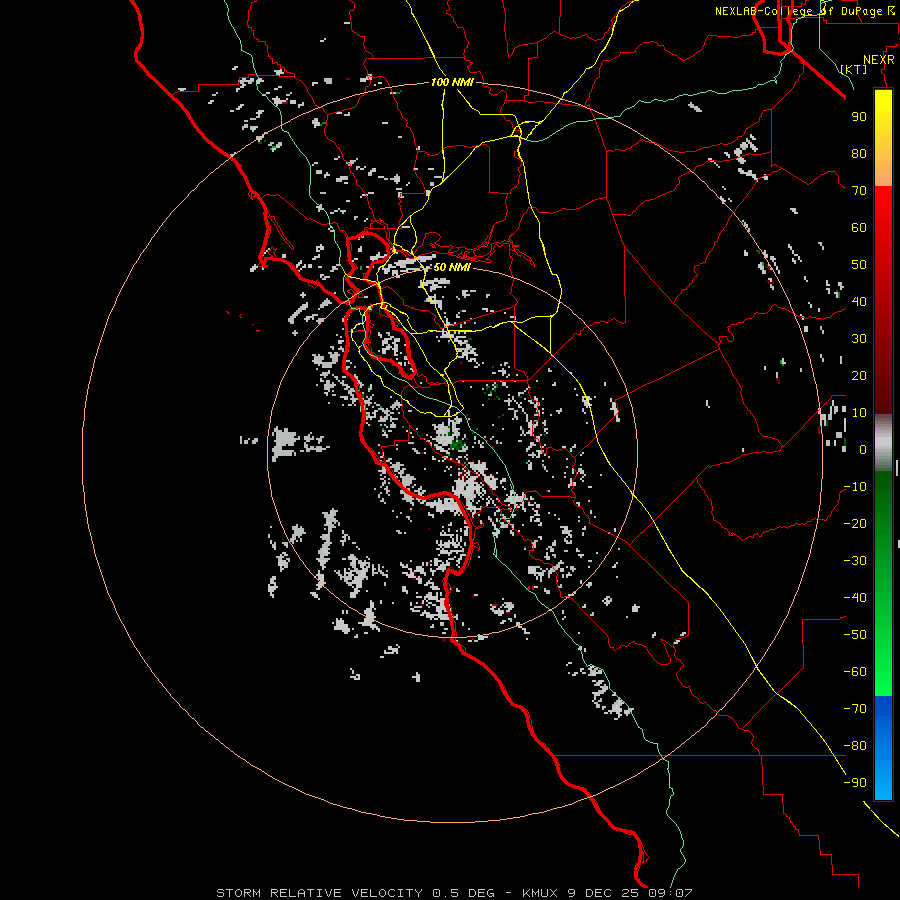Click the 50 value on the velocity scale
Image resolution: width=900 pixels, height=900 pixels.
(859, 265)
